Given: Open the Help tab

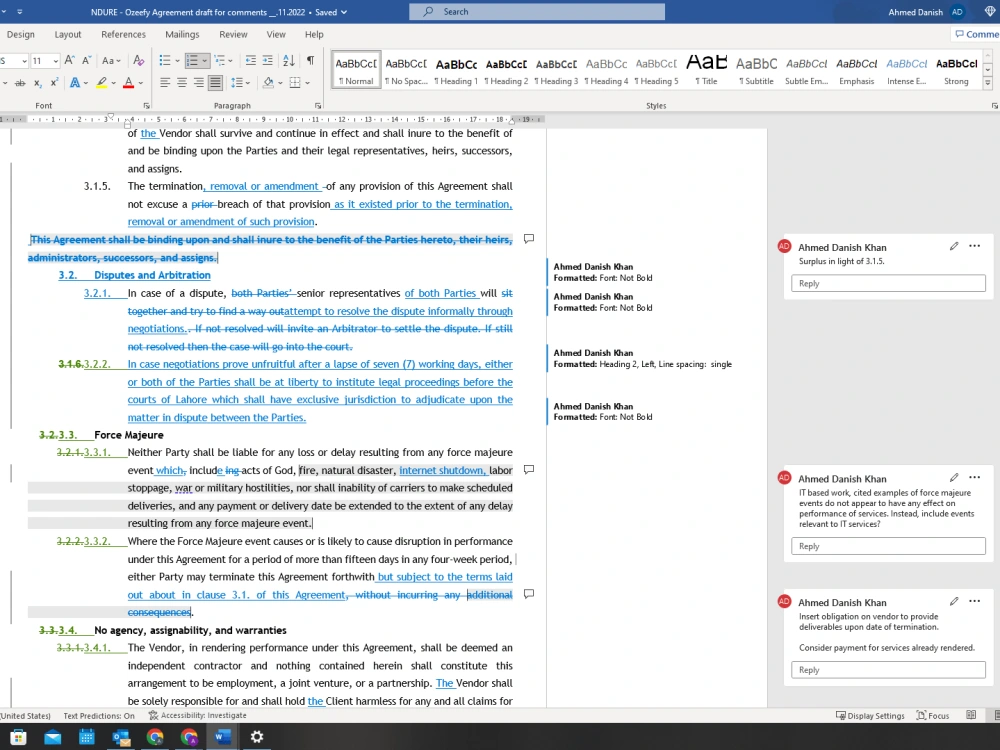Looking at the screenshot, I should click(x=314, y=34).
